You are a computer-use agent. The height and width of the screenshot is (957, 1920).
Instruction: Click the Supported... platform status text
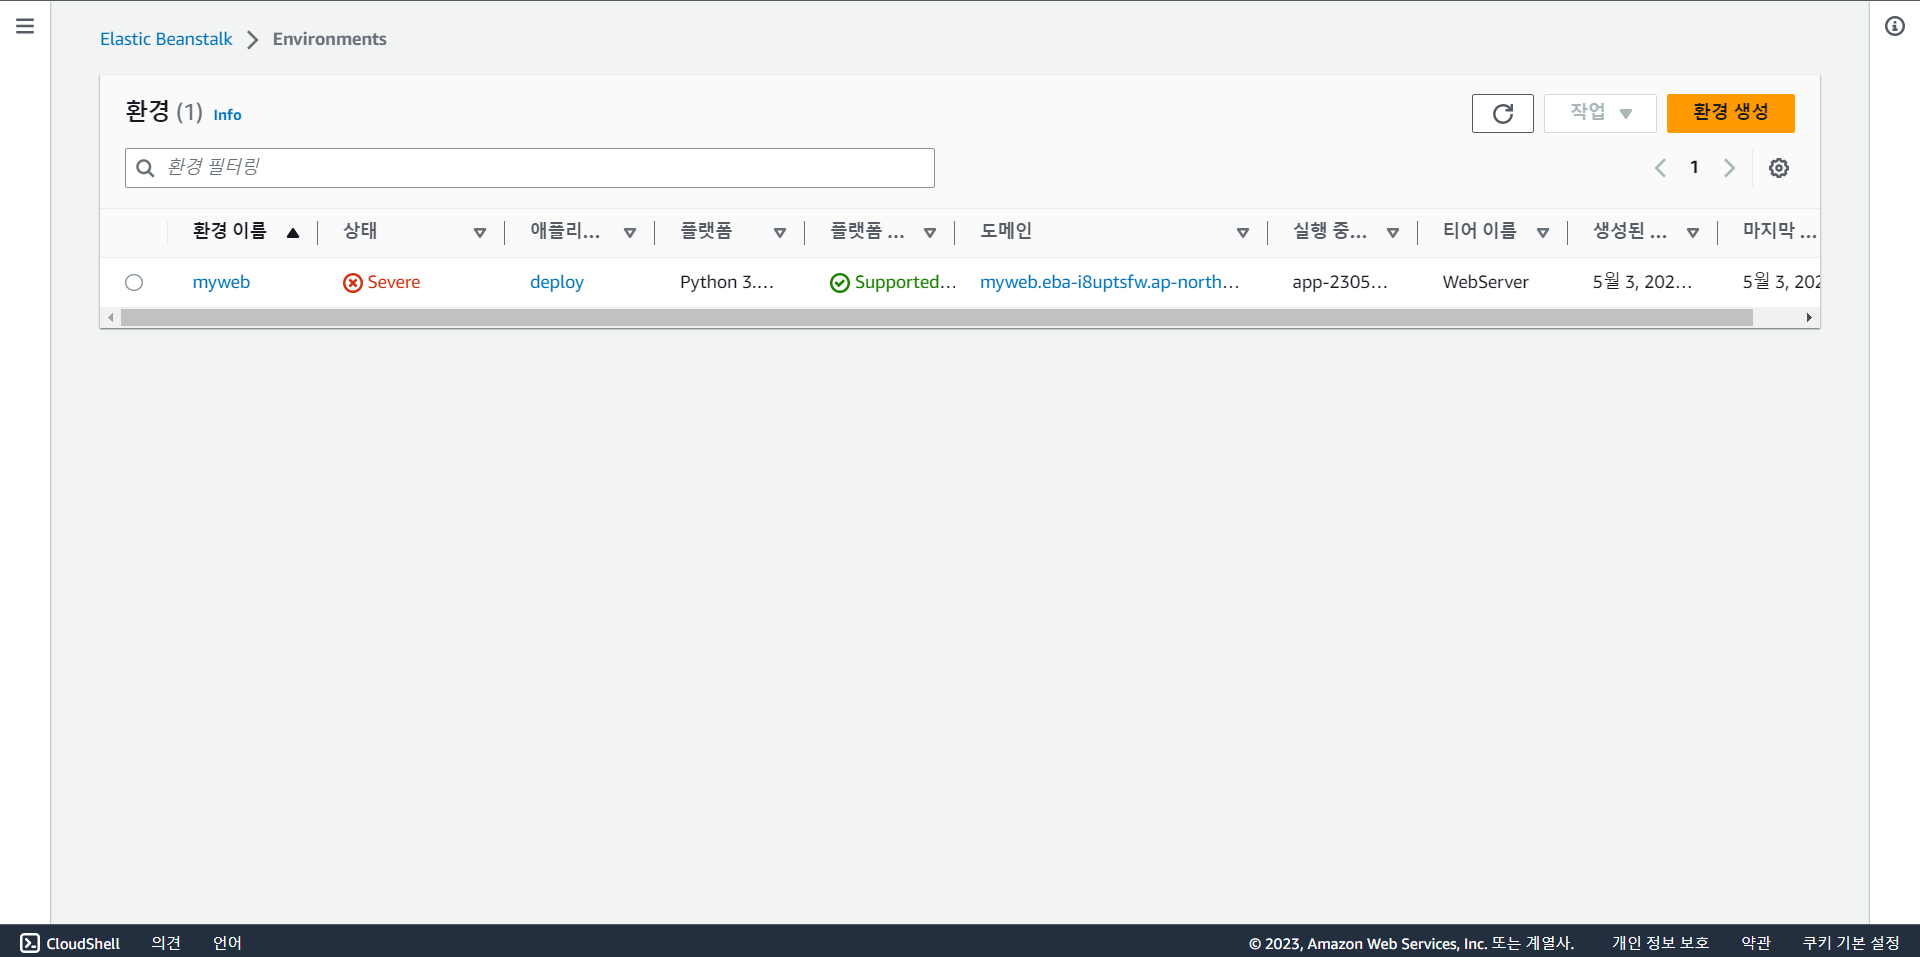(905, 282)
